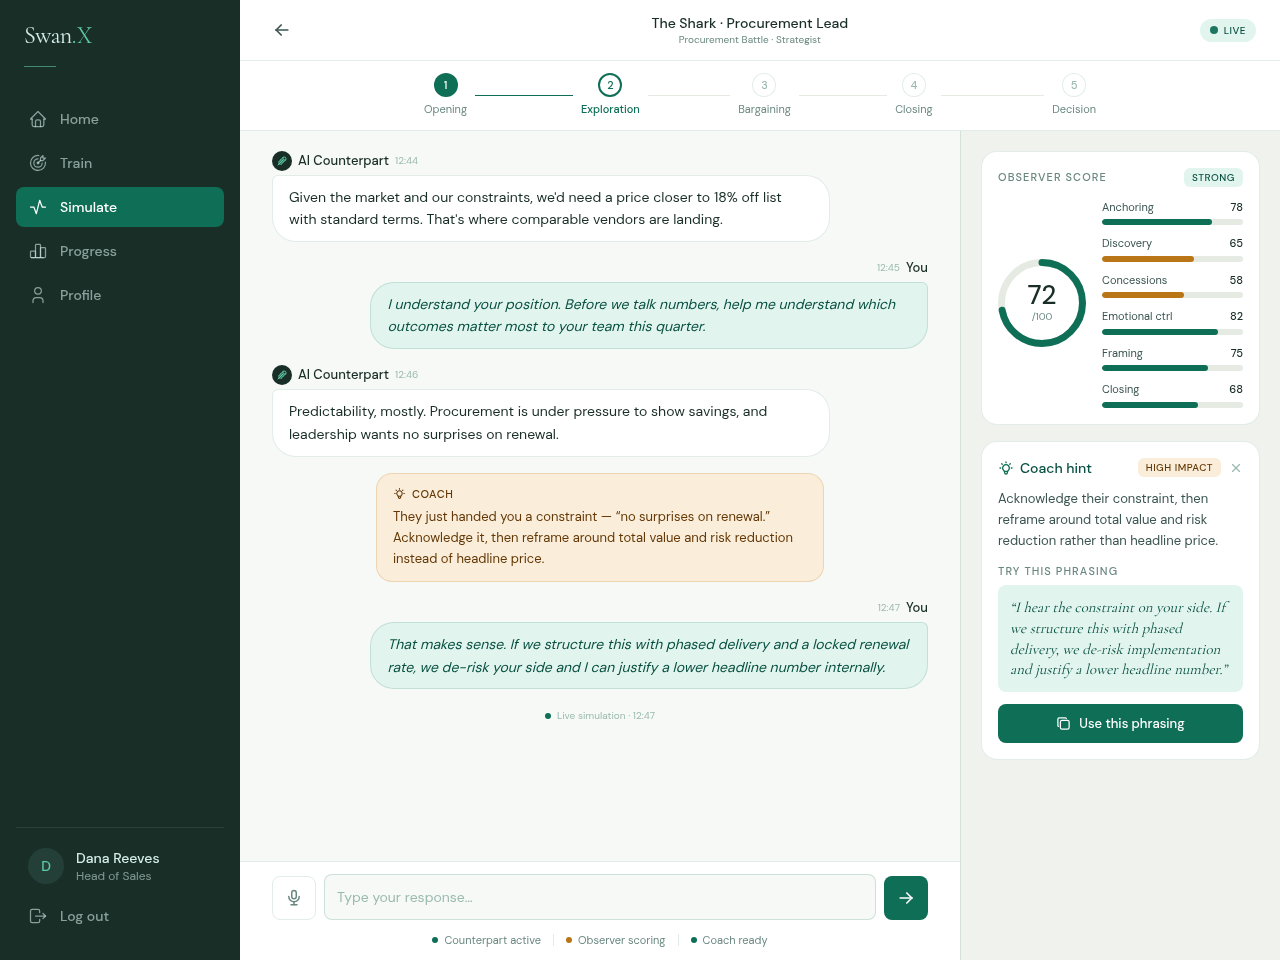Click the TRY THIS PHRASING label
1280x960 pixels.
1058,571
